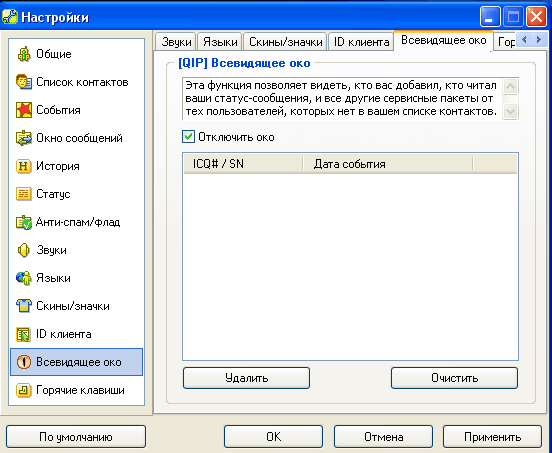This screenshot has height=453, width=552.
Task: Select Общие in the sidebar list
Action: click(x=76, y=54)
